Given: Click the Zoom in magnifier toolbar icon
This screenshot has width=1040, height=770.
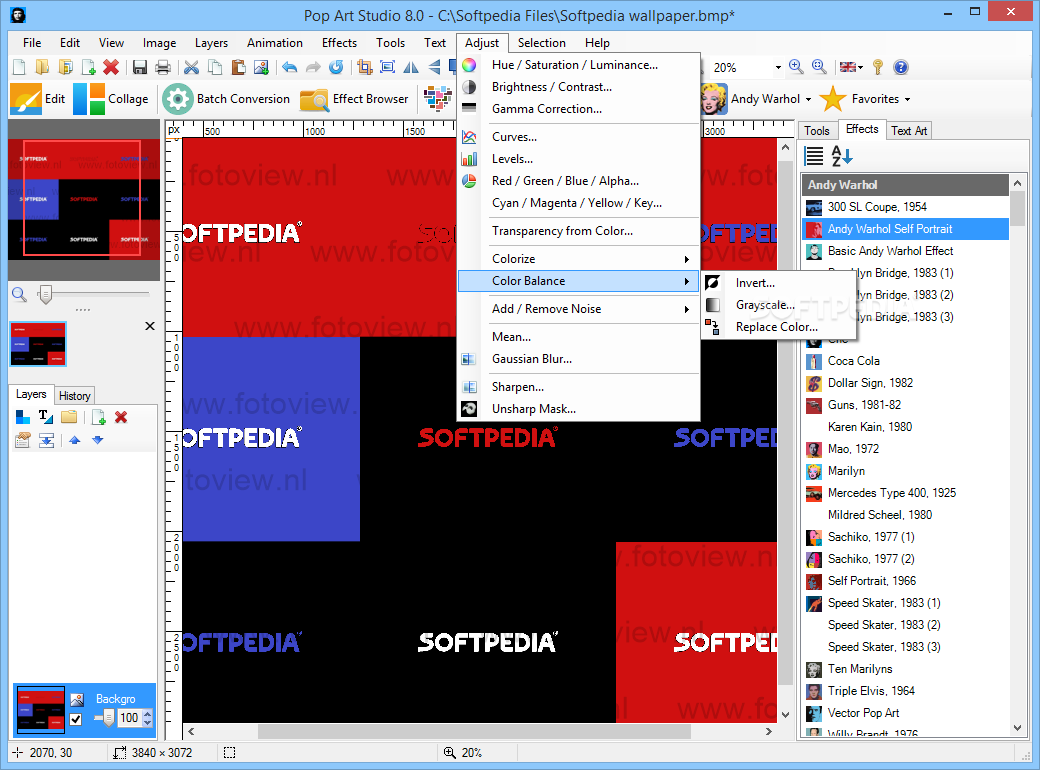Looking at the screenshot, I should [796, 67].
